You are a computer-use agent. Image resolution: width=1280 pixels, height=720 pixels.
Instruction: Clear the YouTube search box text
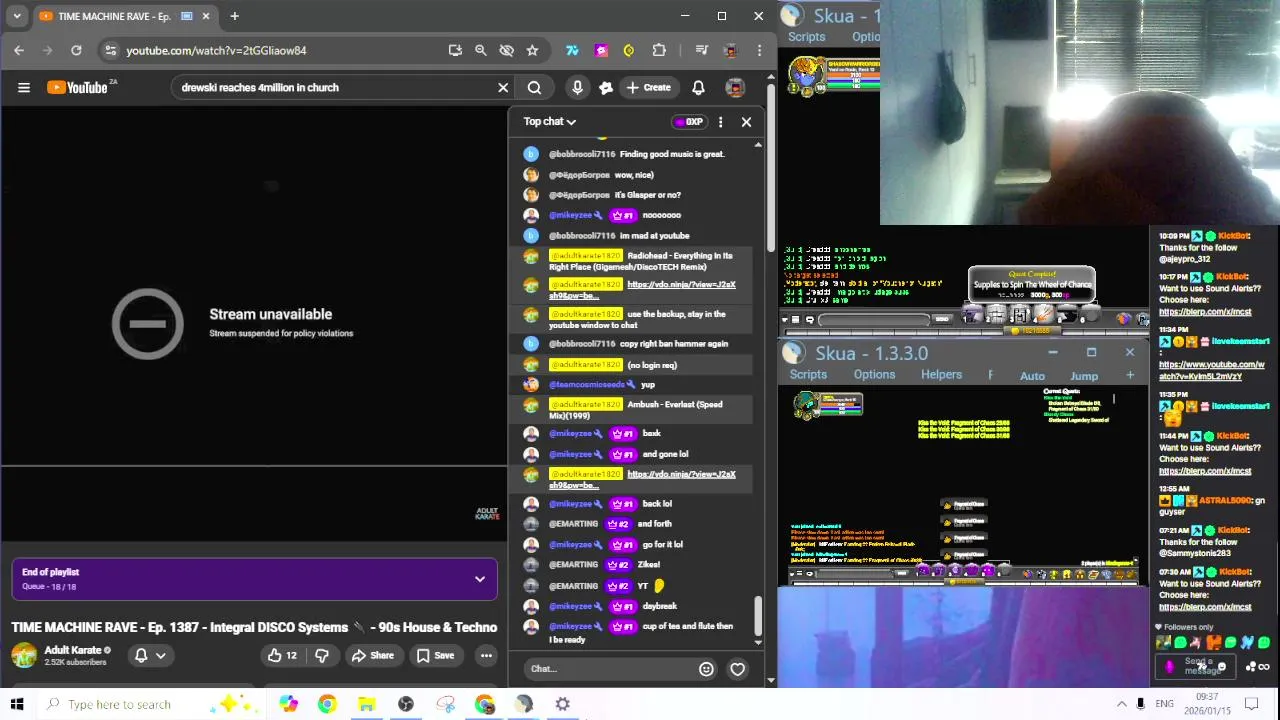(503, 87)
